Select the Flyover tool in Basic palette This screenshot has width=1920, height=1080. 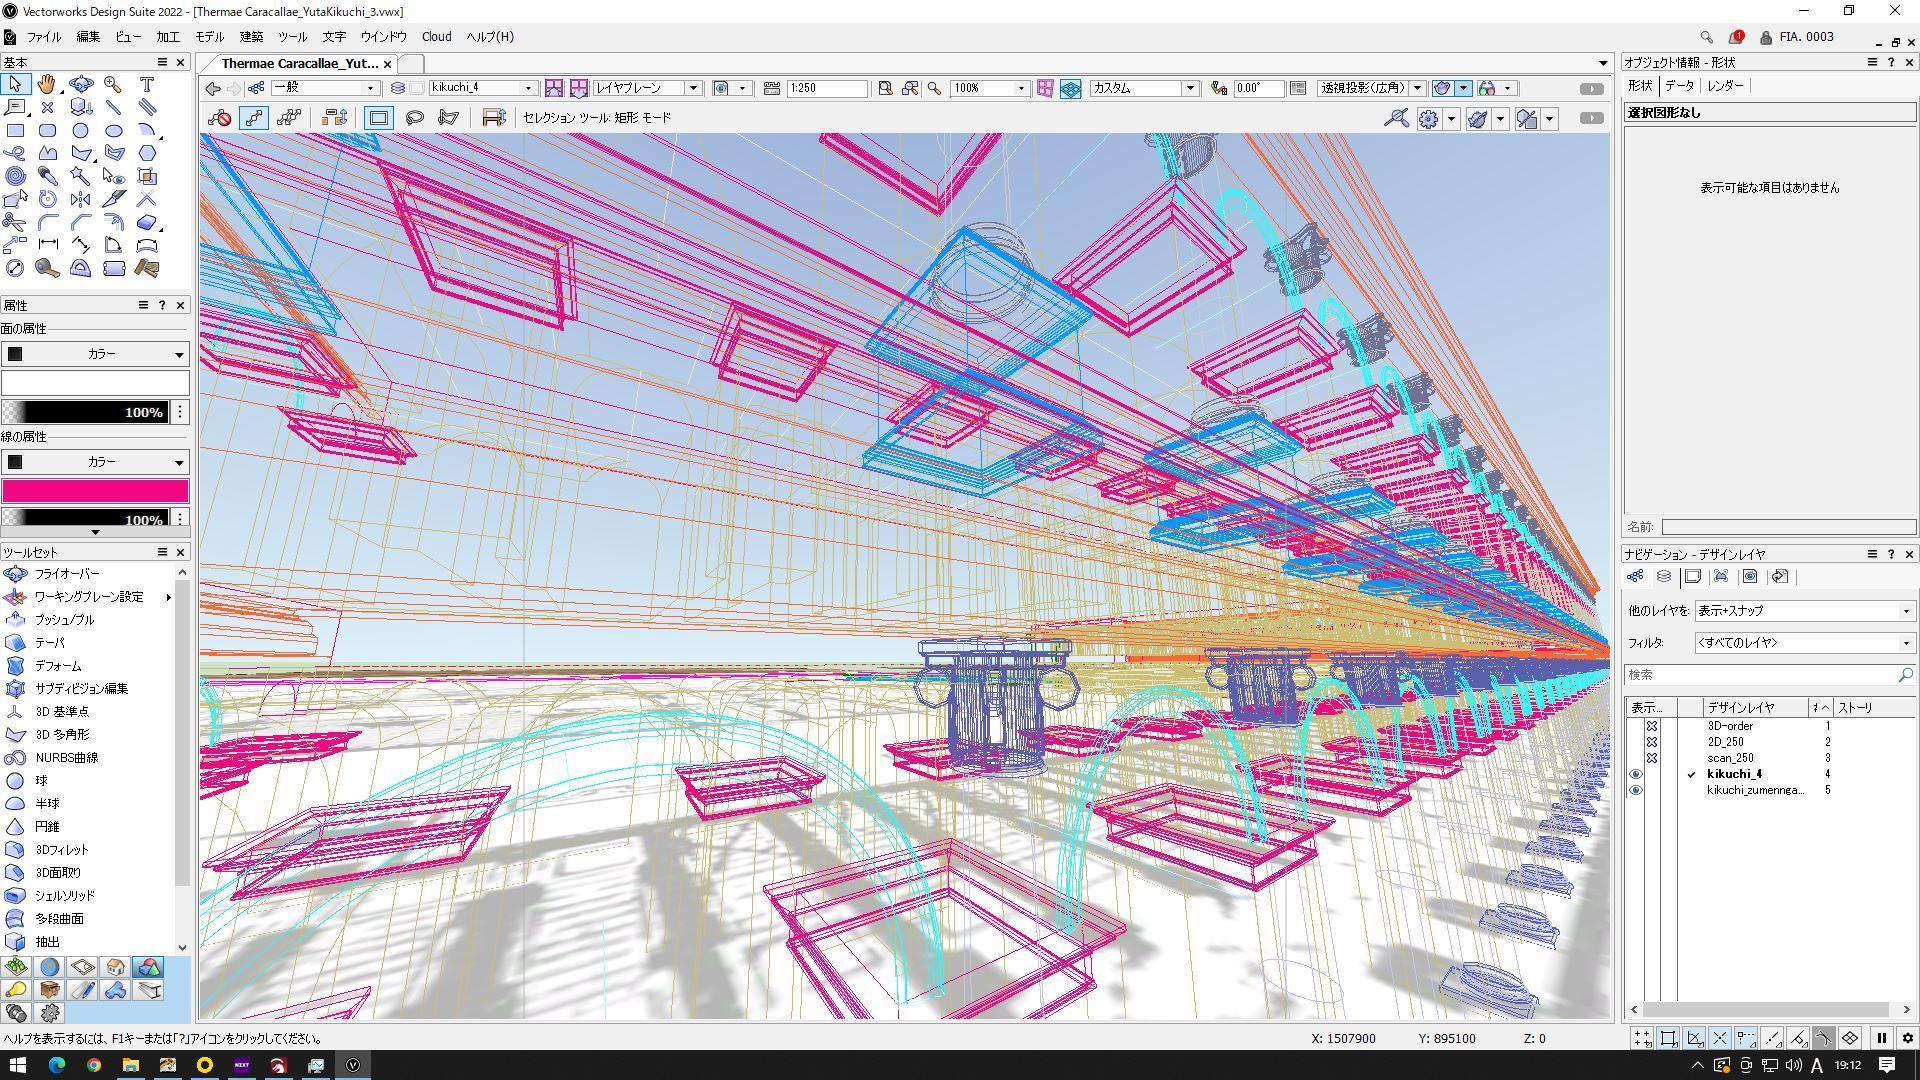(x=80, y=85)
